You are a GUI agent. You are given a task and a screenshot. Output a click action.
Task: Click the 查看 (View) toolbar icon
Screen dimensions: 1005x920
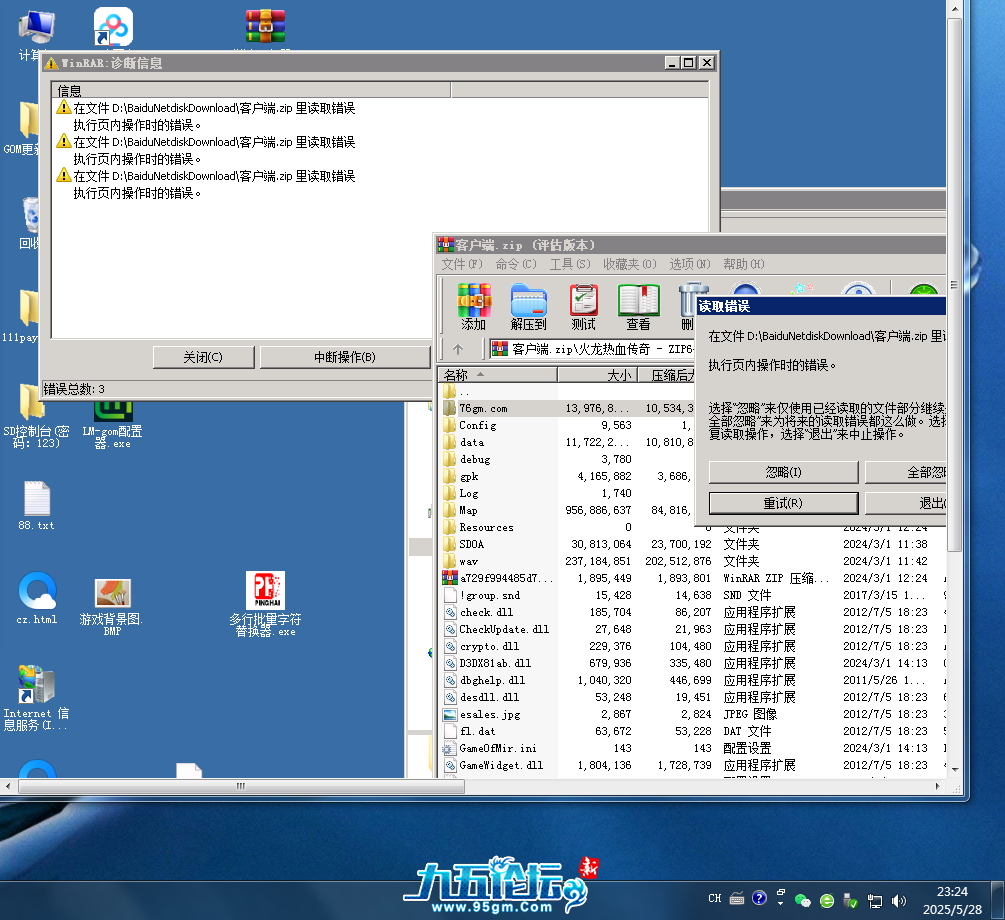pyautogui.click(x=638, y=307)
